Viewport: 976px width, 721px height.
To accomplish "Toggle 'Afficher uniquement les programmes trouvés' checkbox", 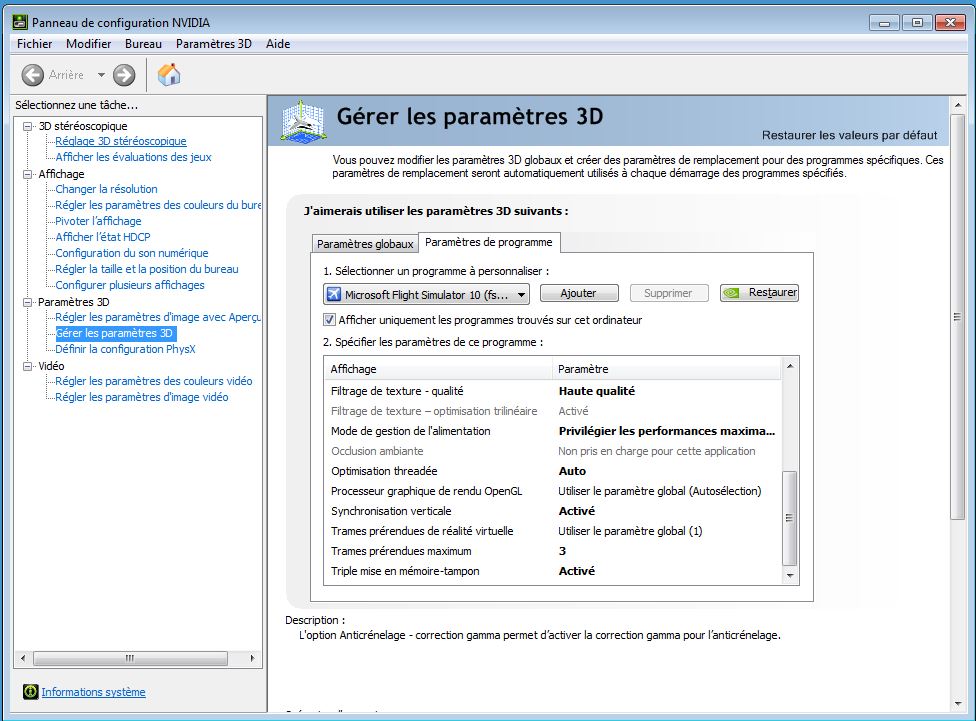I will pos(329,320).
